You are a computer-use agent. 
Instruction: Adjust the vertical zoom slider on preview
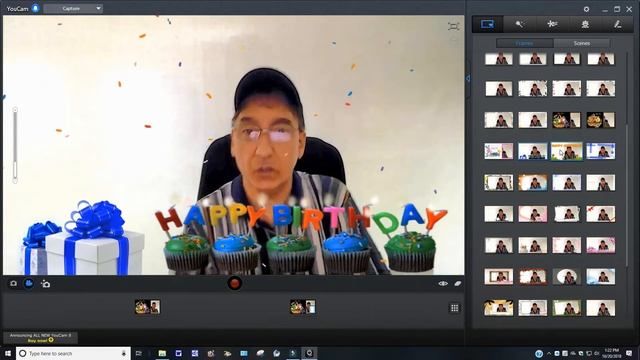point(15,145)
